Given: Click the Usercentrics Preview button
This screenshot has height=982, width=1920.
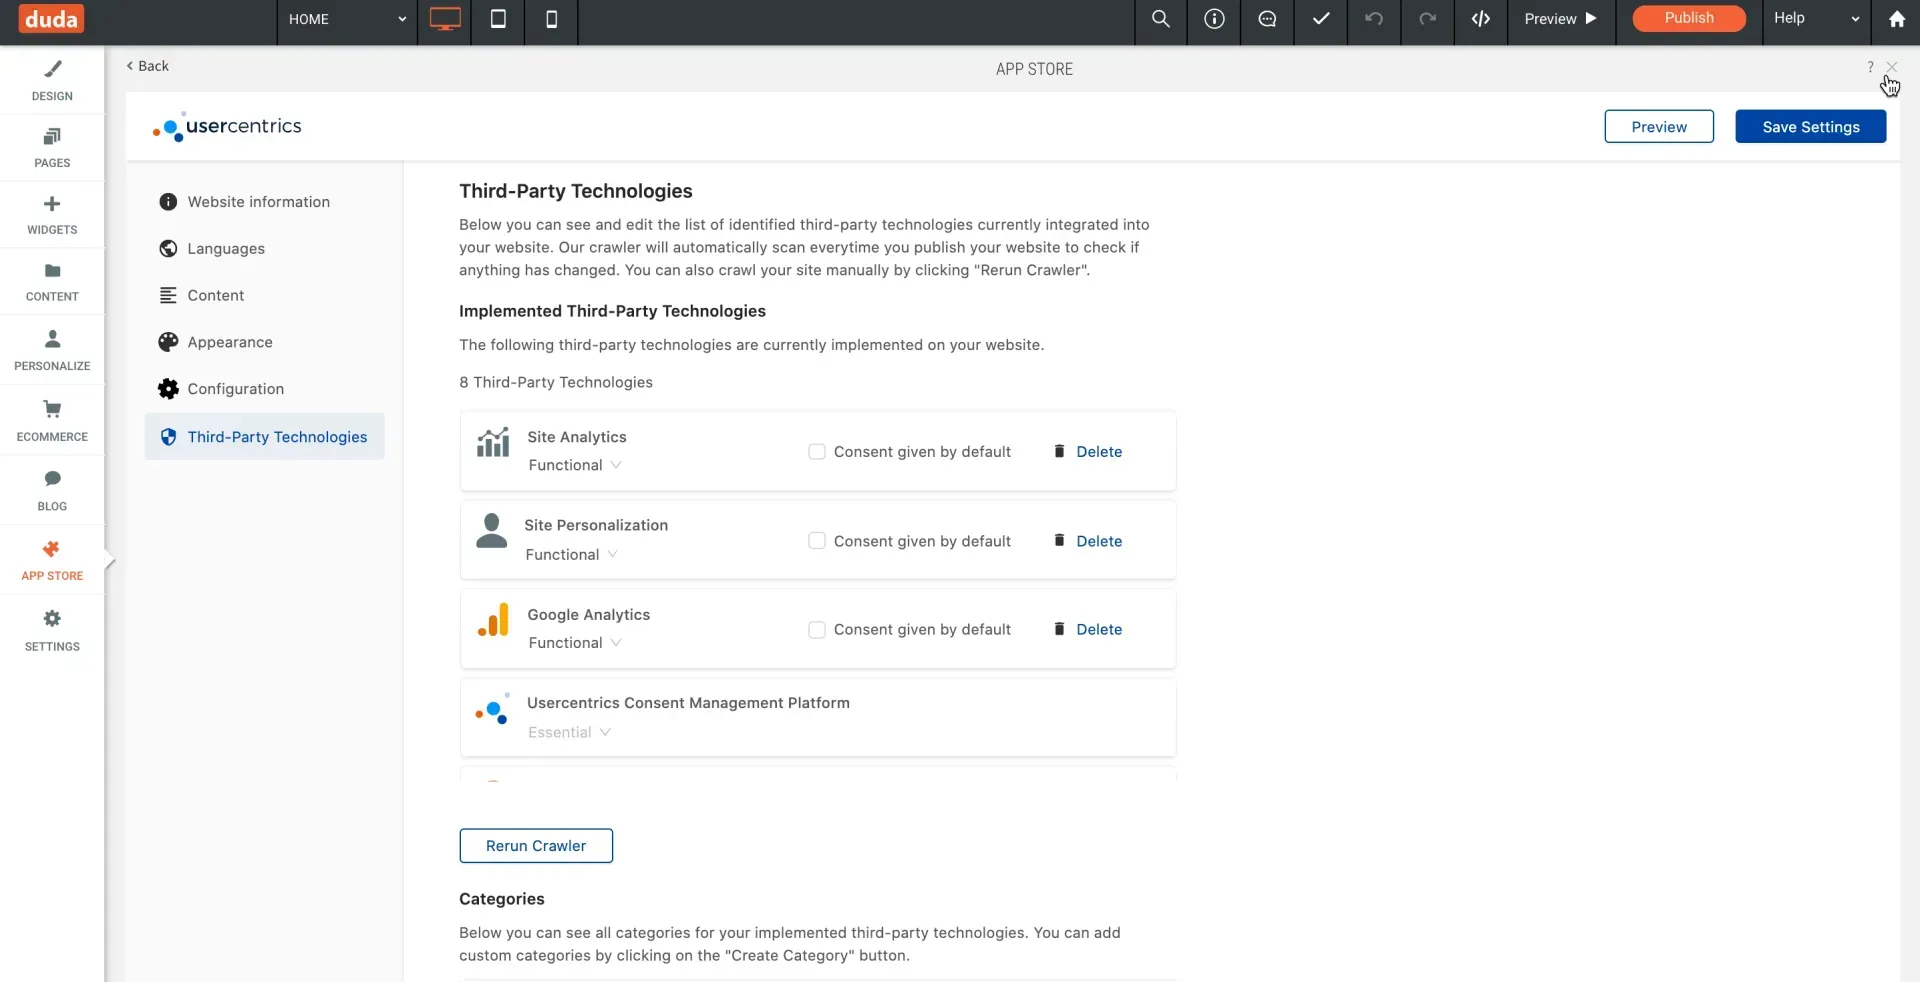Looking at the screenshot, I should point(1659,127).
